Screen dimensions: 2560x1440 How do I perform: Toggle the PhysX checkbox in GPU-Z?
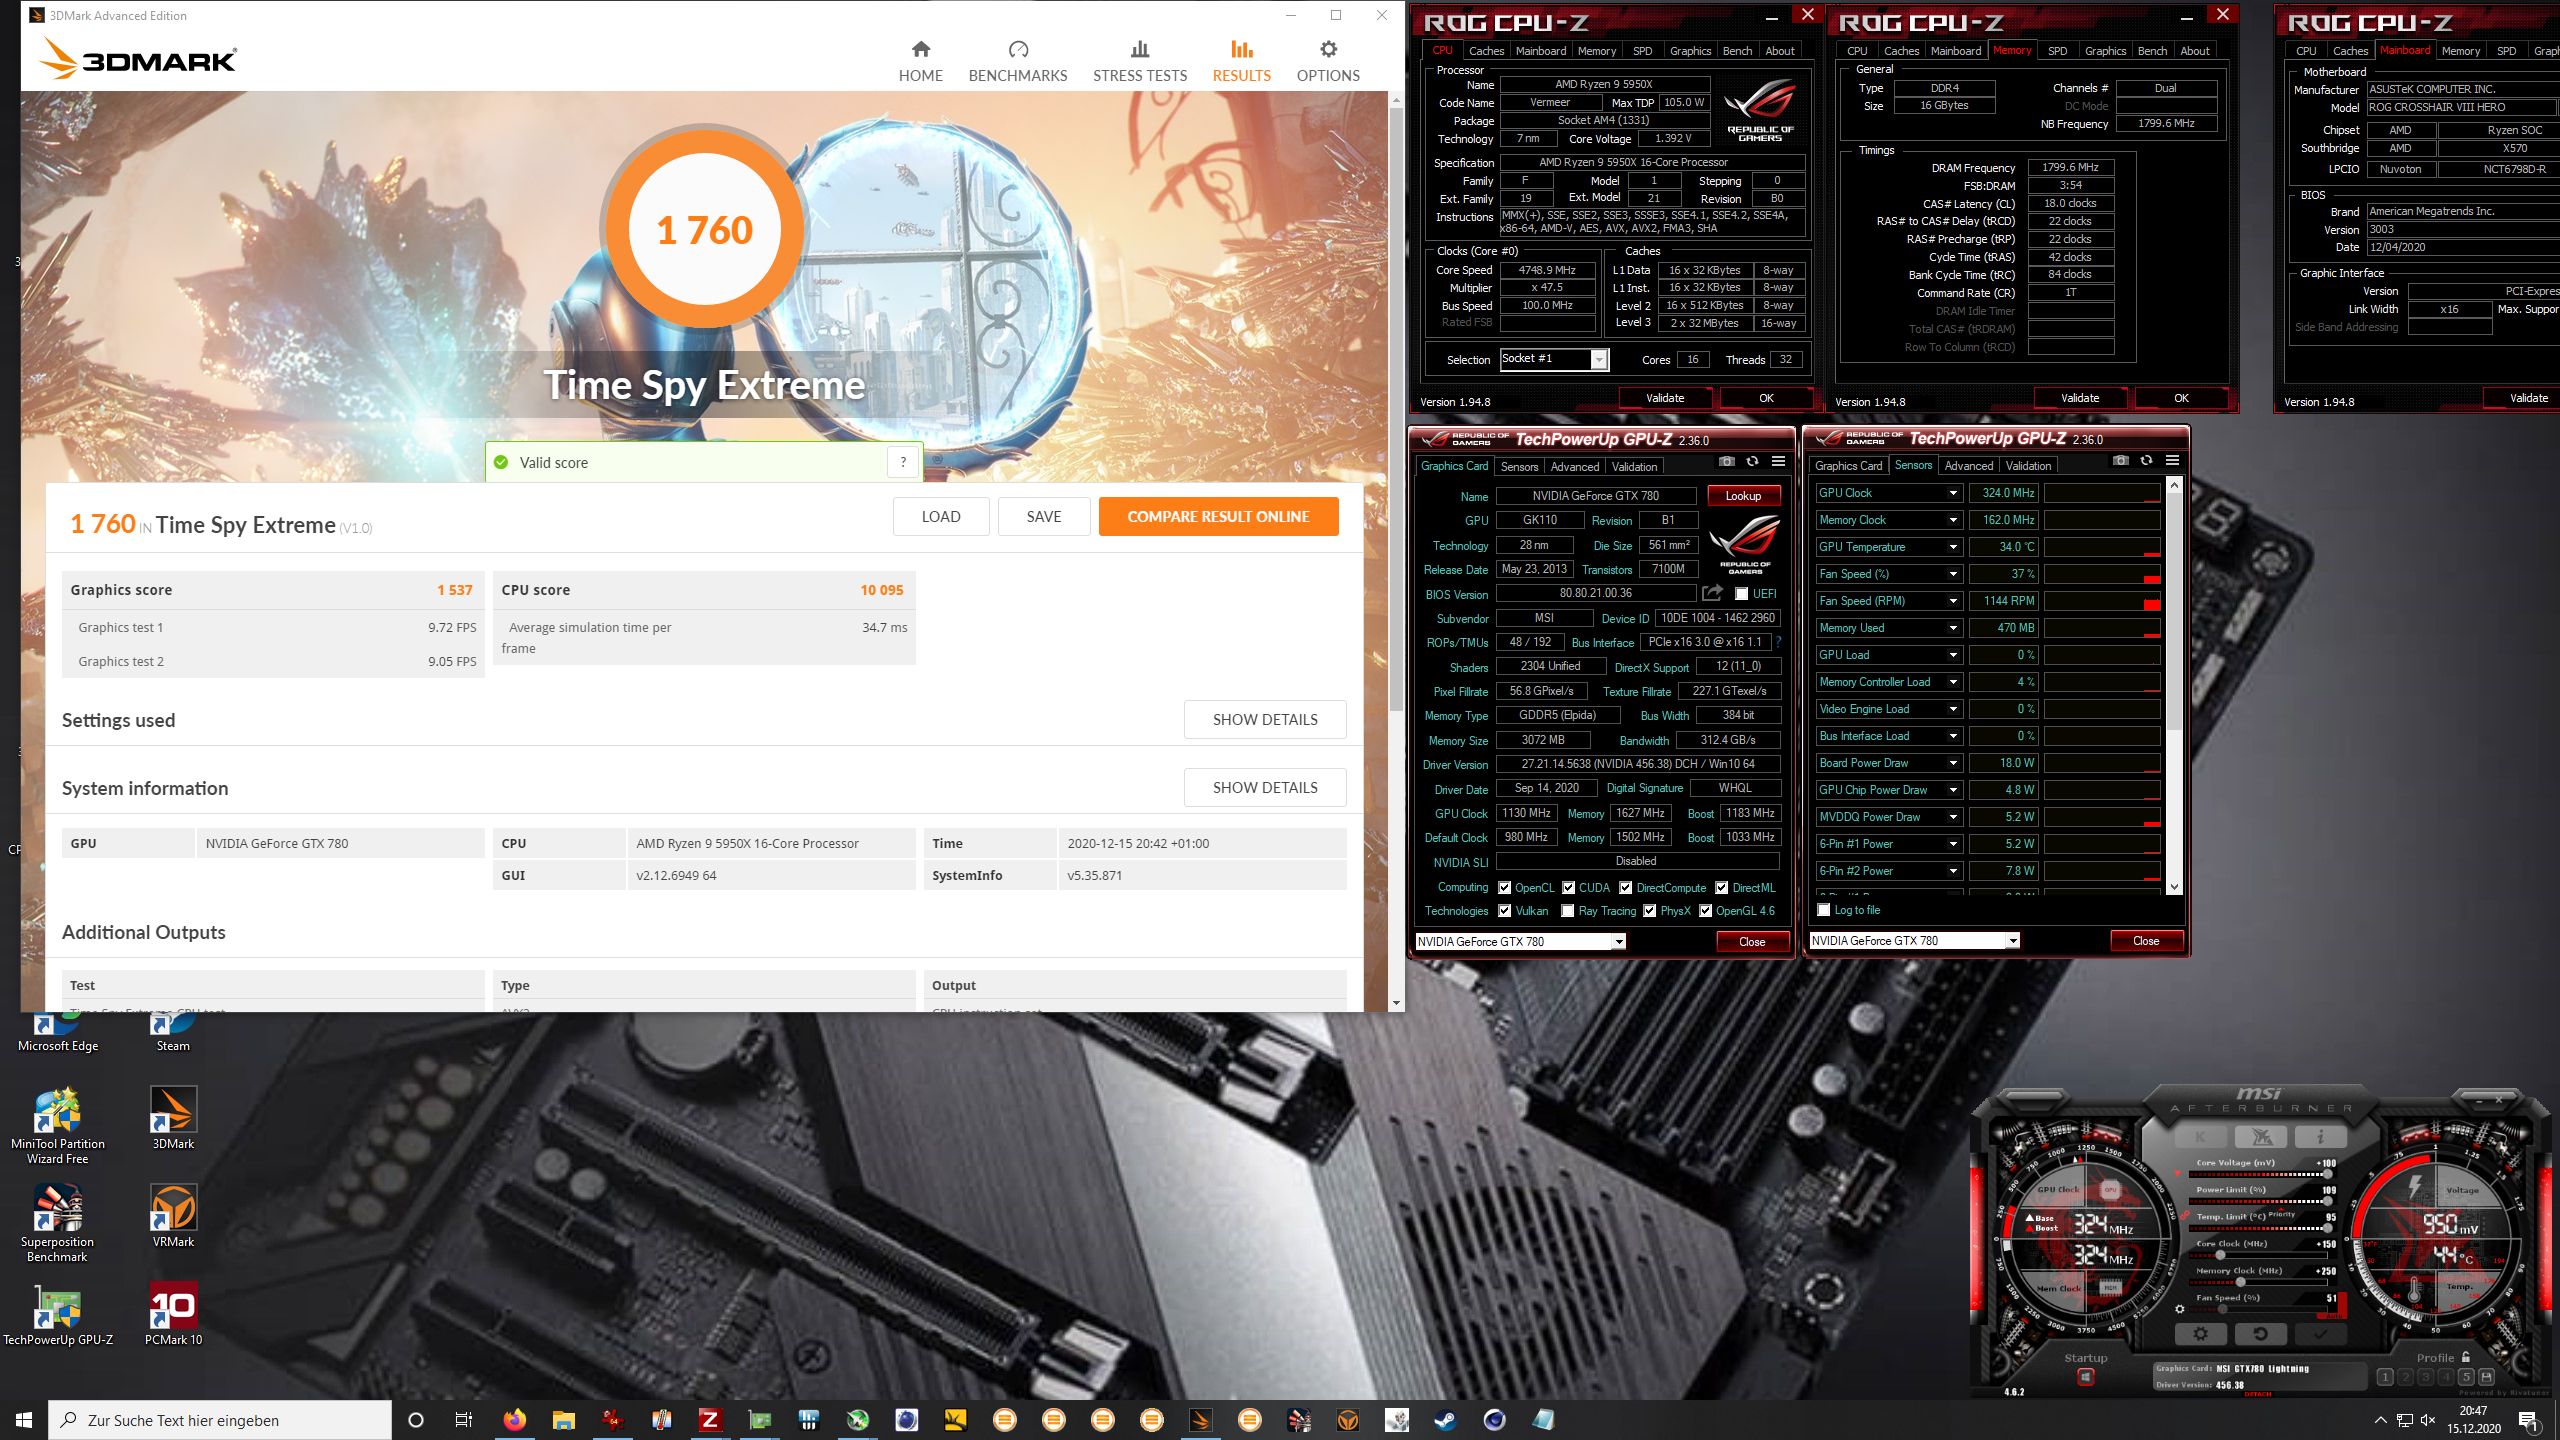click(1650, 910)
